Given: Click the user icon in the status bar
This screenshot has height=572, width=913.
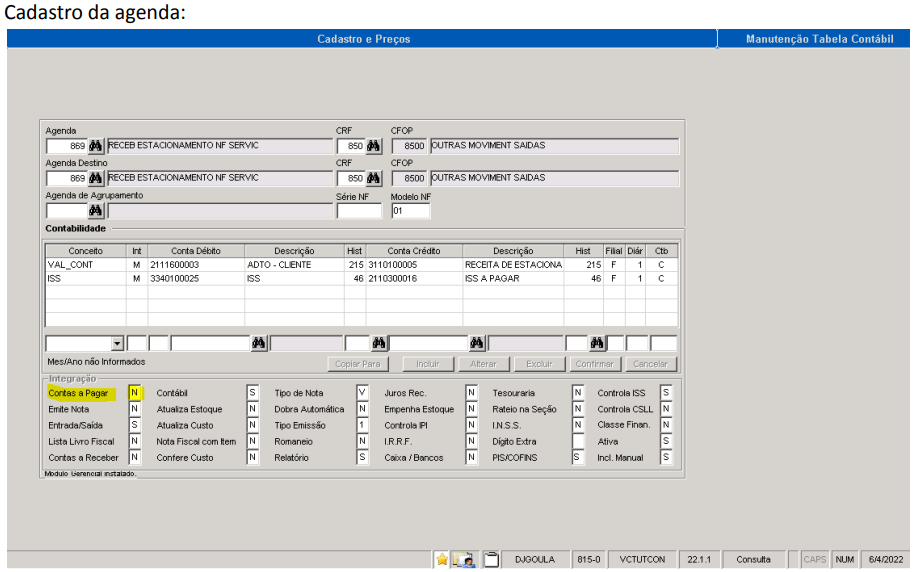Looking at the screenshot, I should tap(465, 559).
